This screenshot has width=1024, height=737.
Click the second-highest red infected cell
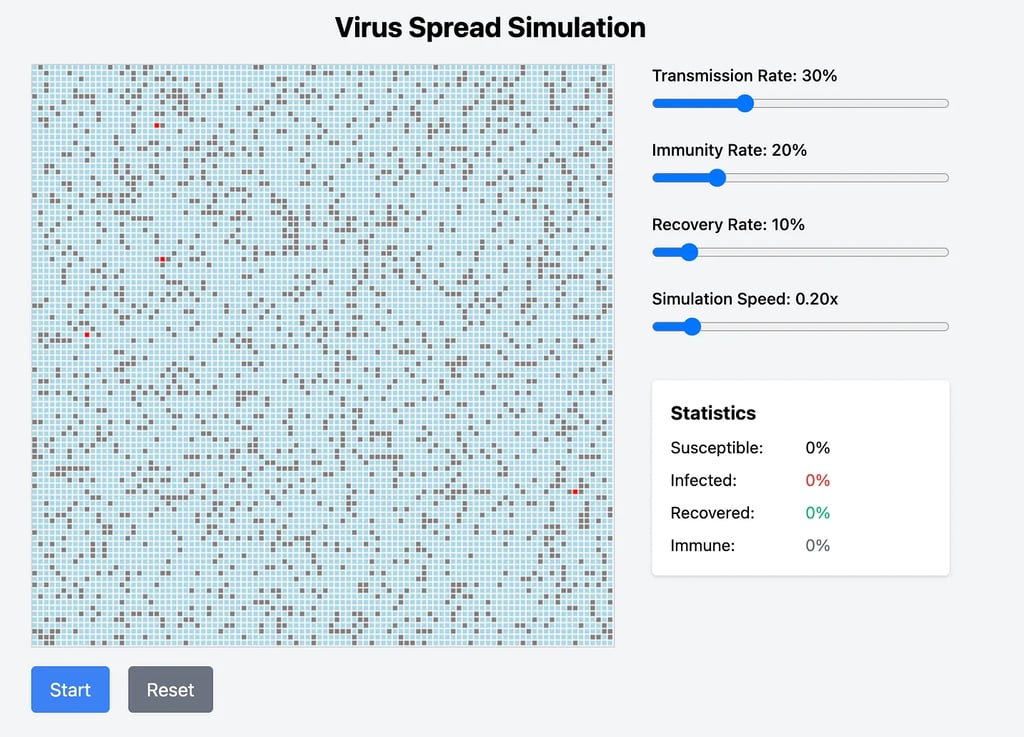coord(162,260)
